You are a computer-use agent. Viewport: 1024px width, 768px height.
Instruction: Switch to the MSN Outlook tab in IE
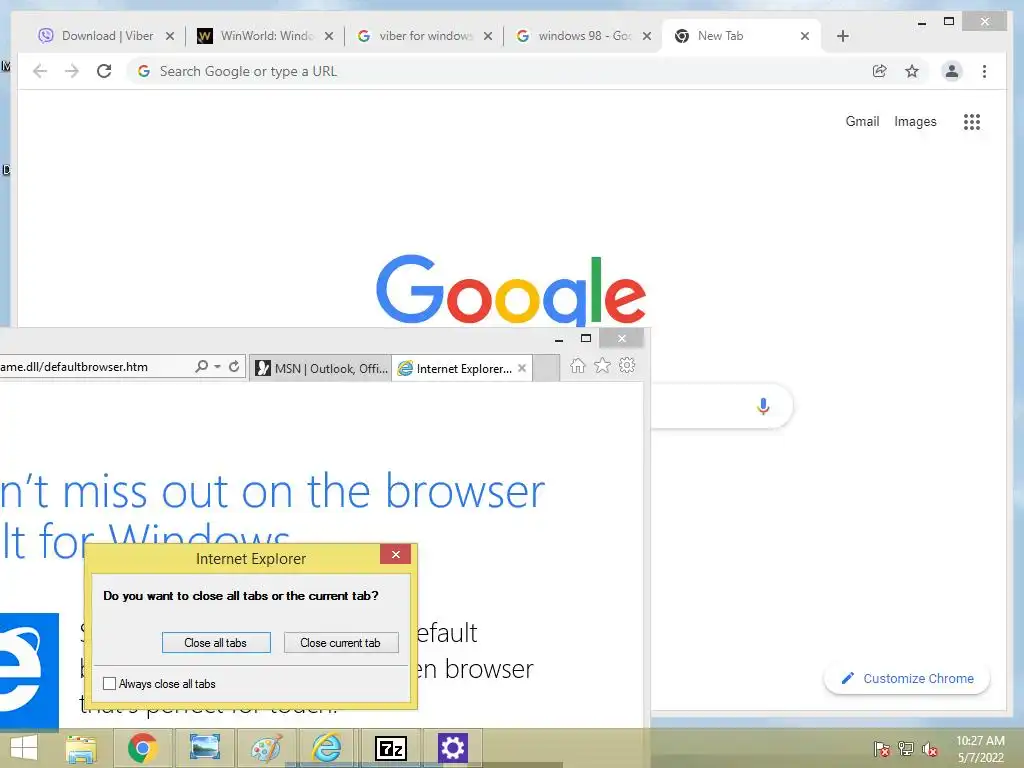click(321, 368)
